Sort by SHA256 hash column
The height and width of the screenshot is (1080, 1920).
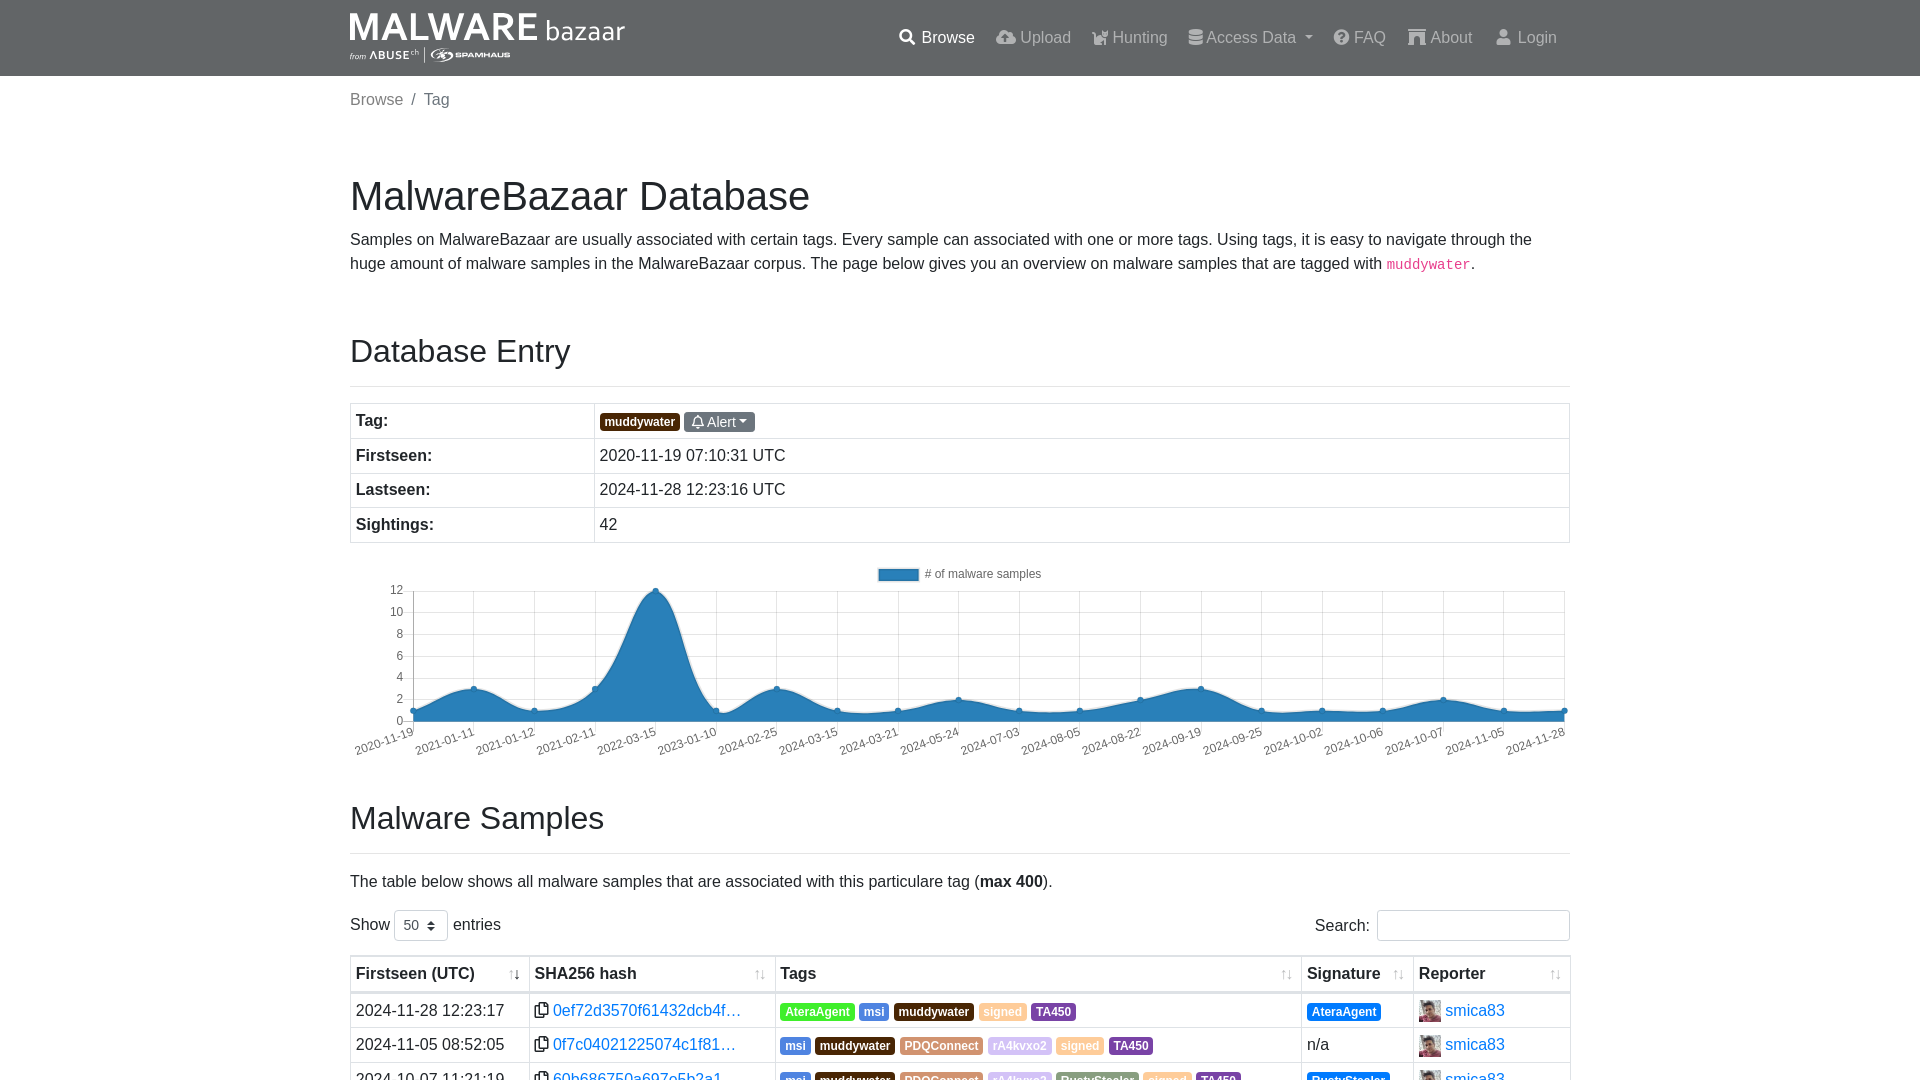(x=652, y=974)
